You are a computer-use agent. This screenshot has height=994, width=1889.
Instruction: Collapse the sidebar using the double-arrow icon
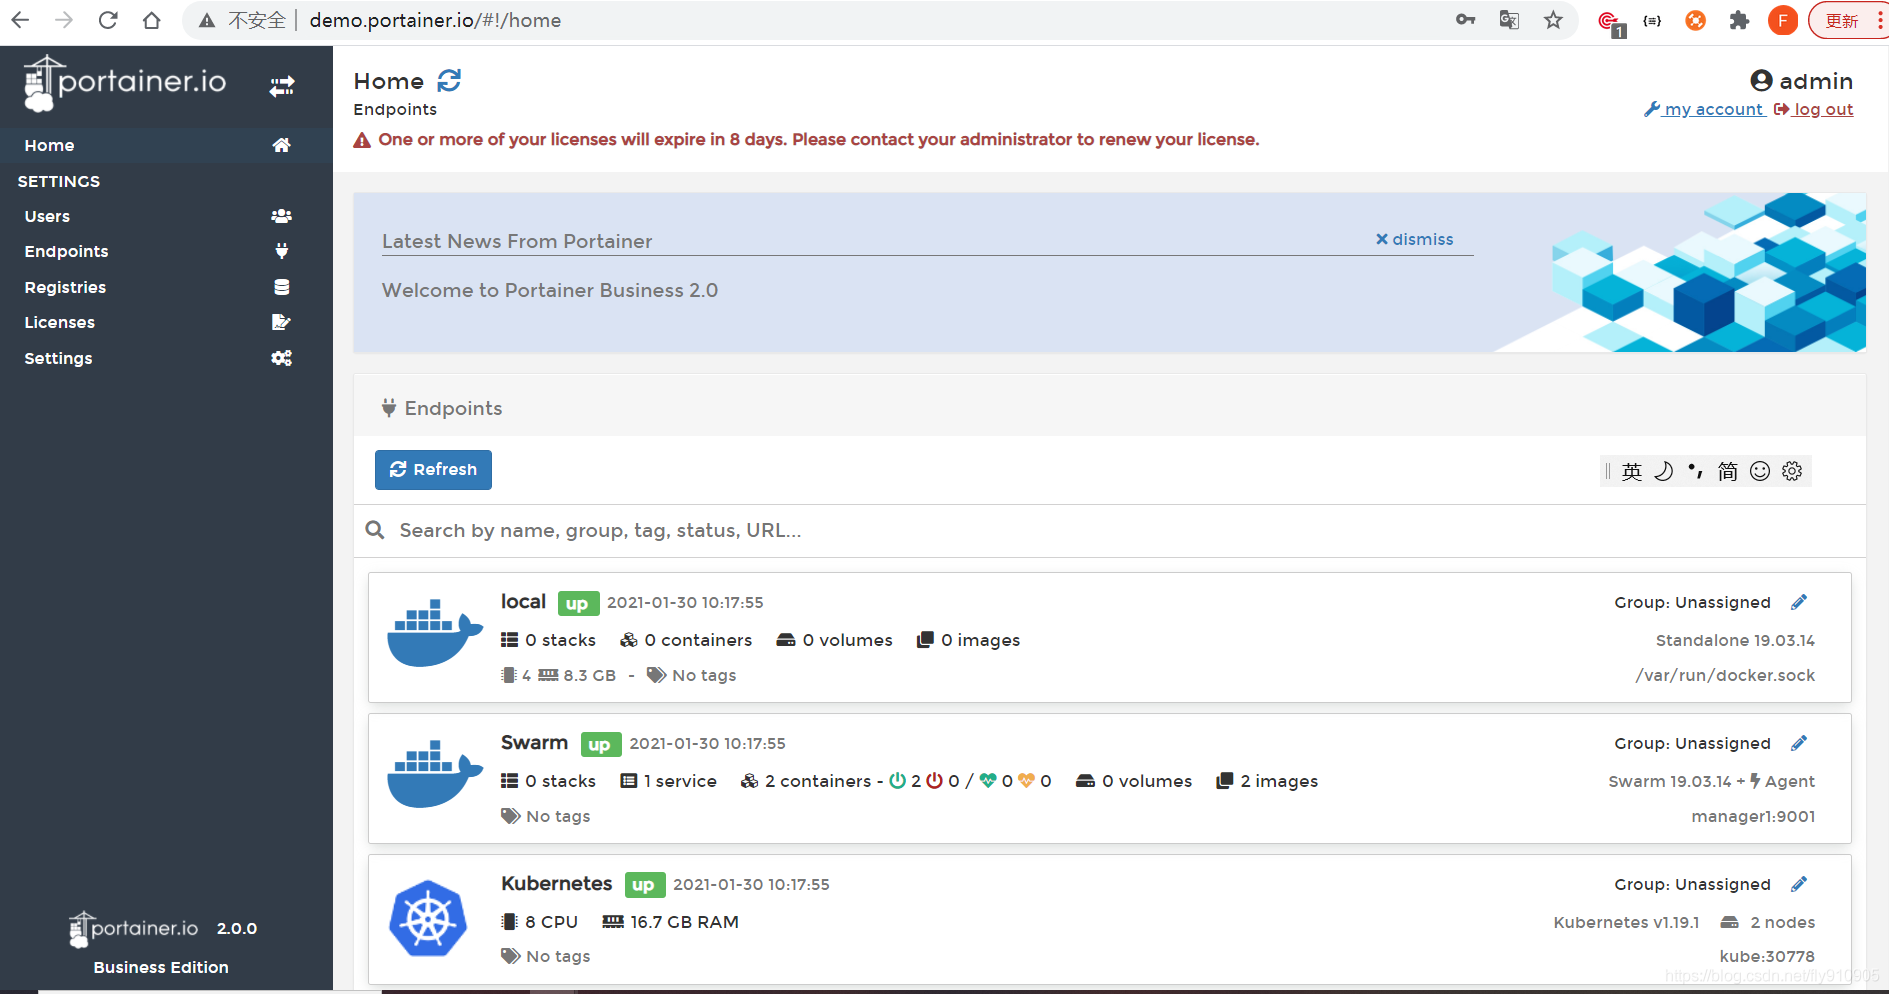[x=281, y=86]
